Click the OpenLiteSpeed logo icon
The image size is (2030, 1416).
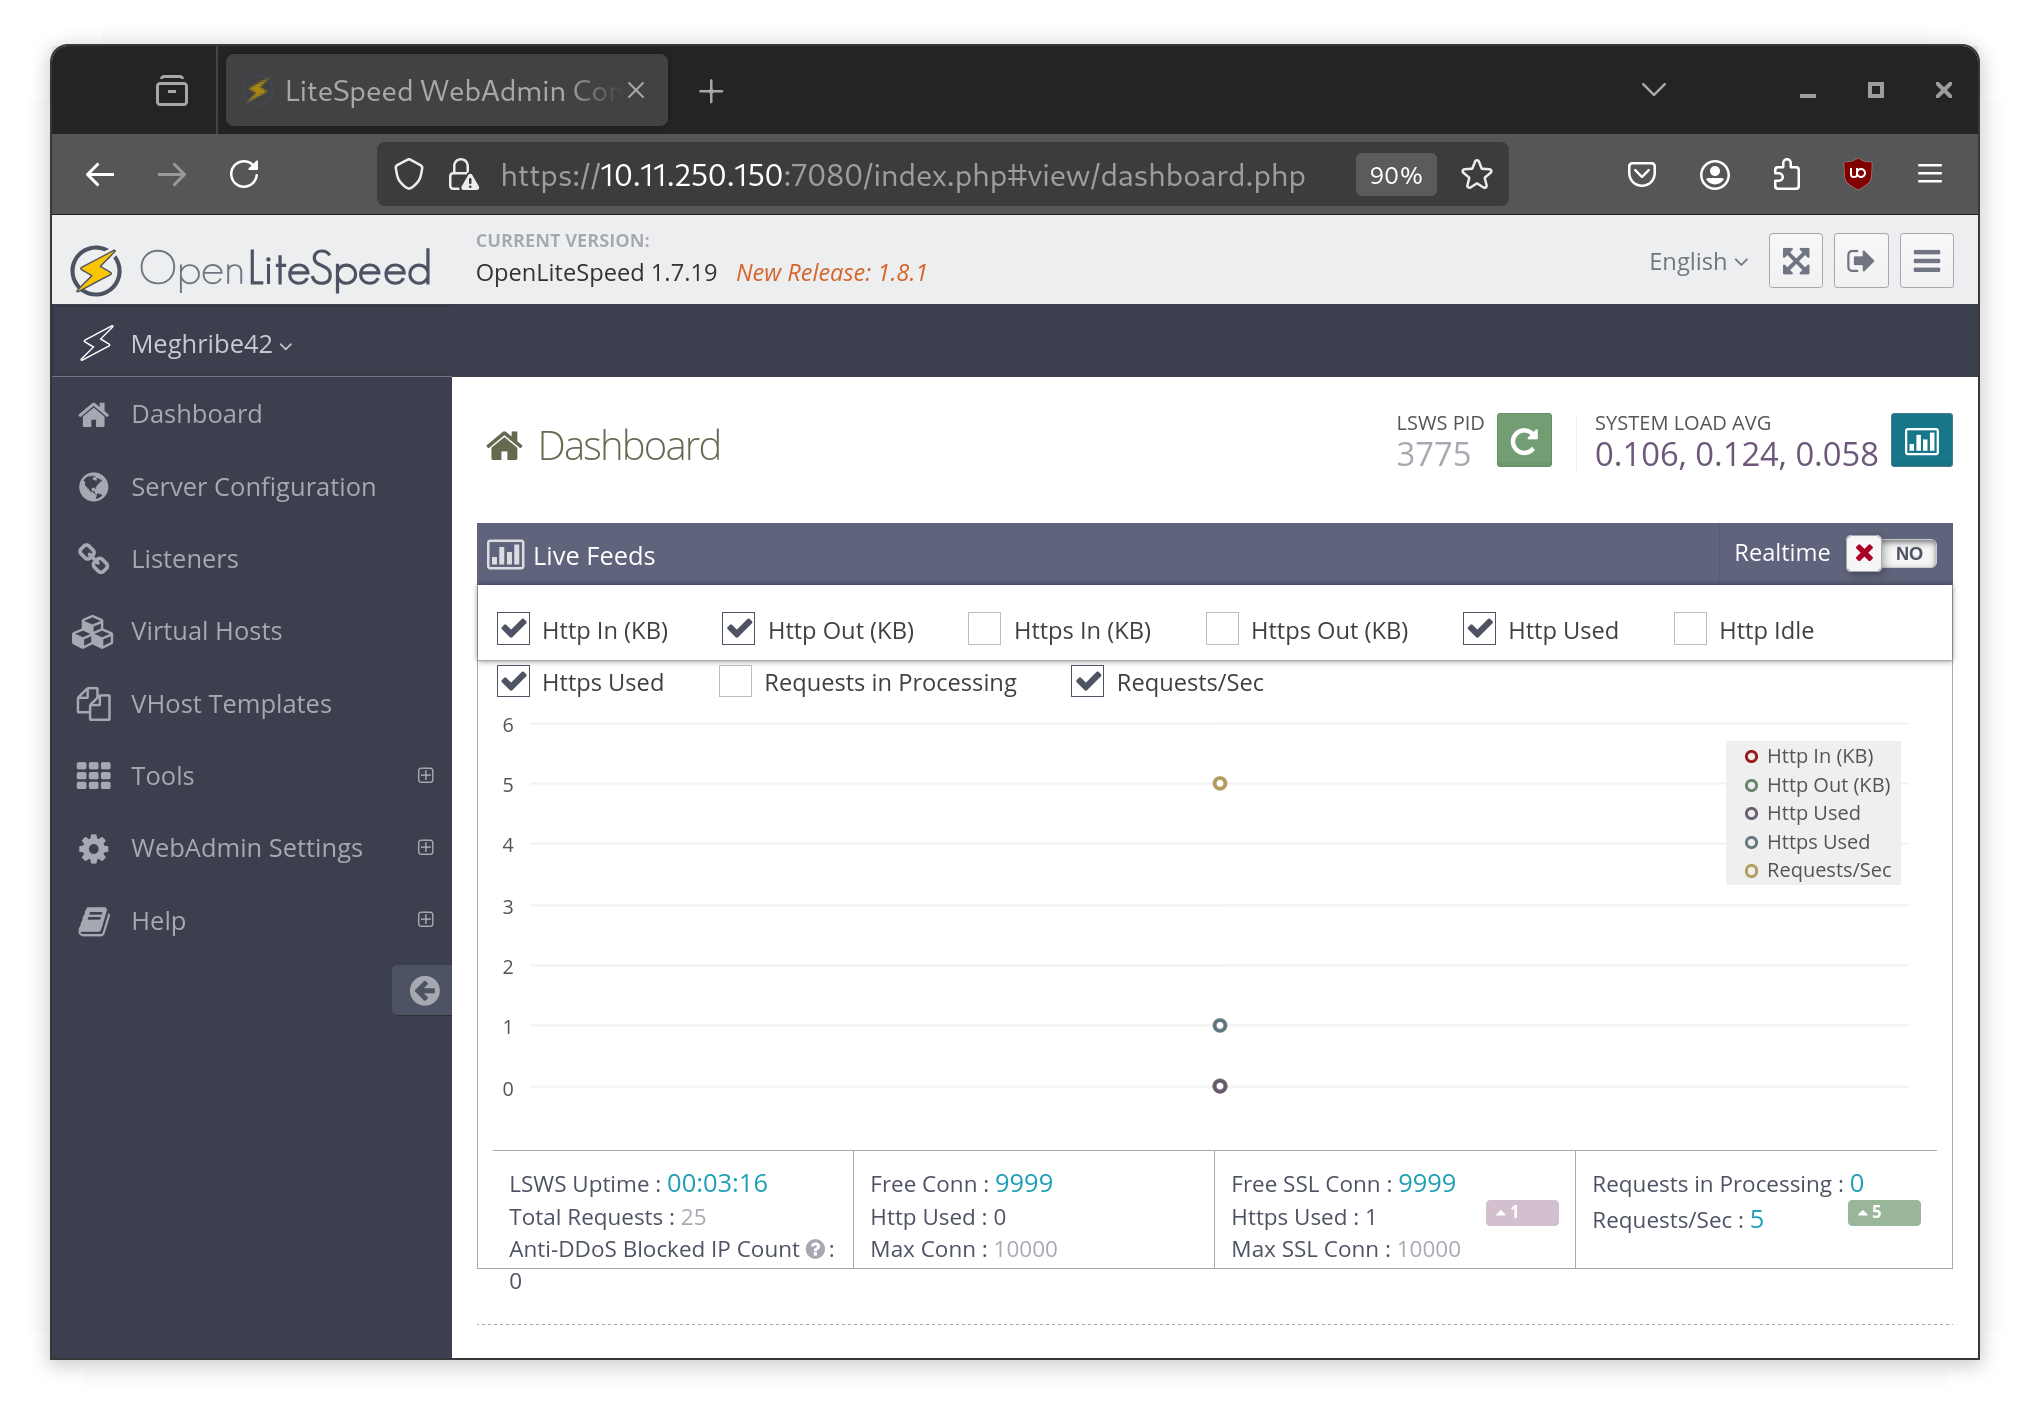(x=96, y=270)
